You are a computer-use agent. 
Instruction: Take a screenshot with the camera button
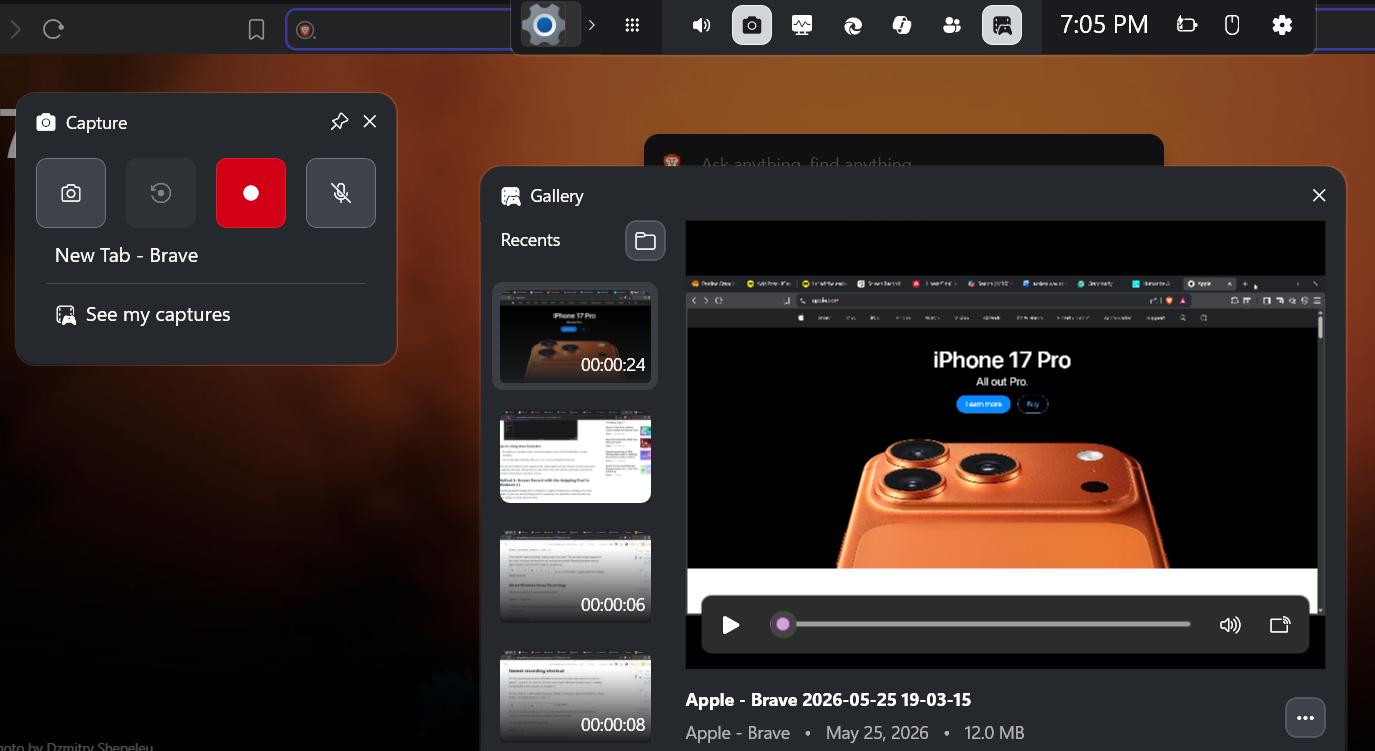71,193
